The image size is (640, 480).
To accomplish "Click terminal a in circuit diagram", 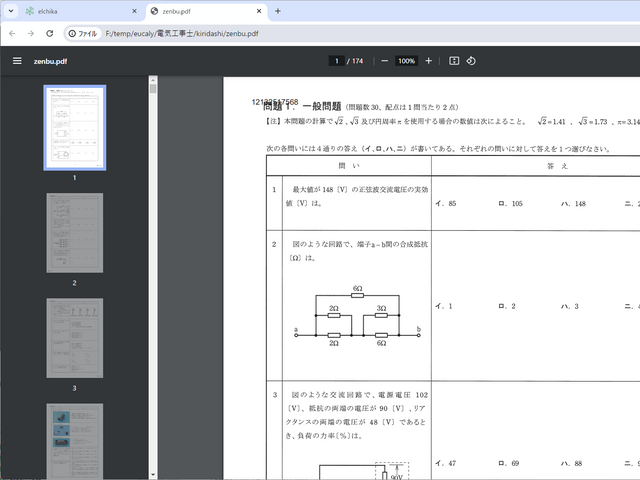I will 296,335.
